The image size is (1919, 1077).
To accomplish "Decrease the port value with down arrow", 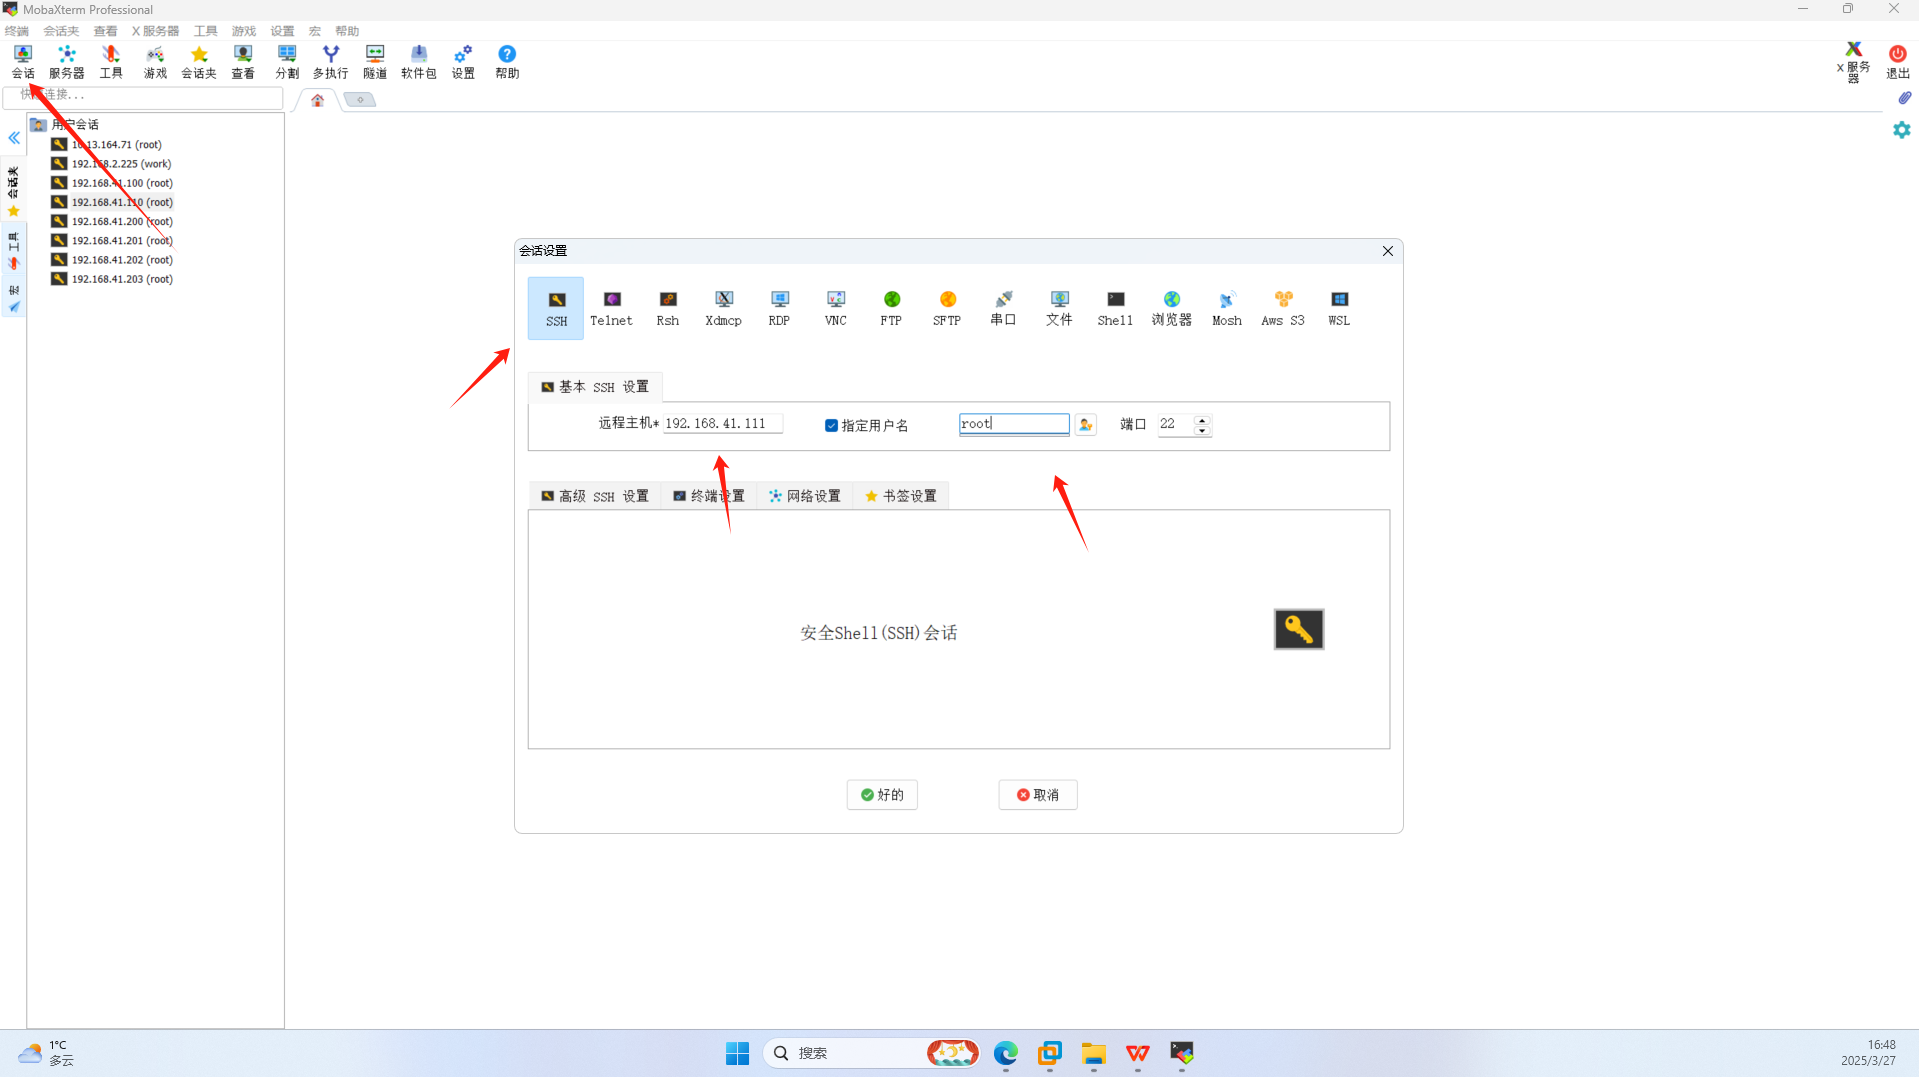I will [x=1202, y=430].
